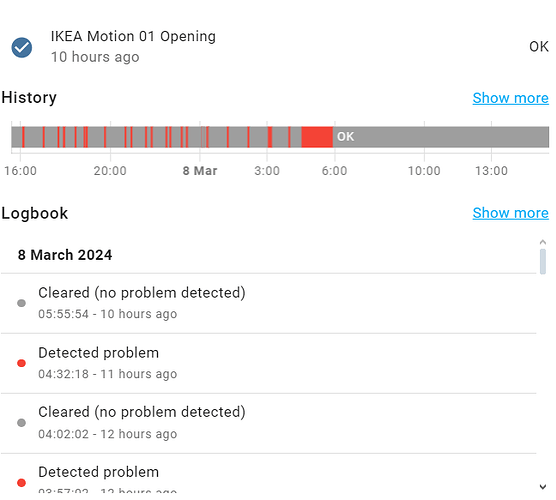The width and height of the screenshot is (556, 500).
Task: Click the red dot on the bottom logbook entry
Action: (x=21, y=483)
